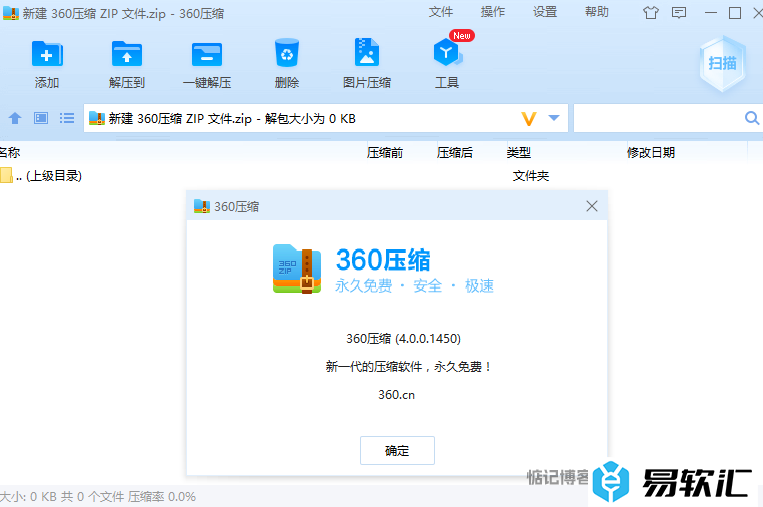763x507 pixels.
Task: Sort by the 名称 column header
Action: coord(10,153)
